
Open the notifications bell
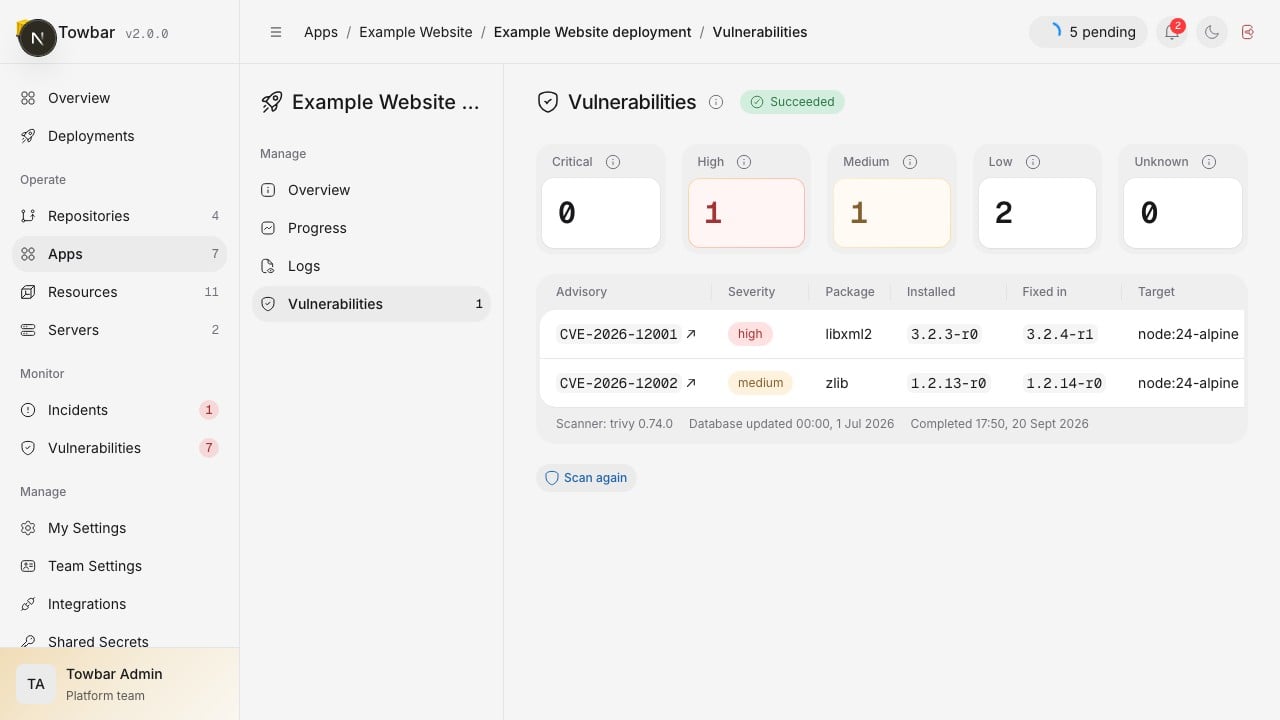[x=1172, y=32]
